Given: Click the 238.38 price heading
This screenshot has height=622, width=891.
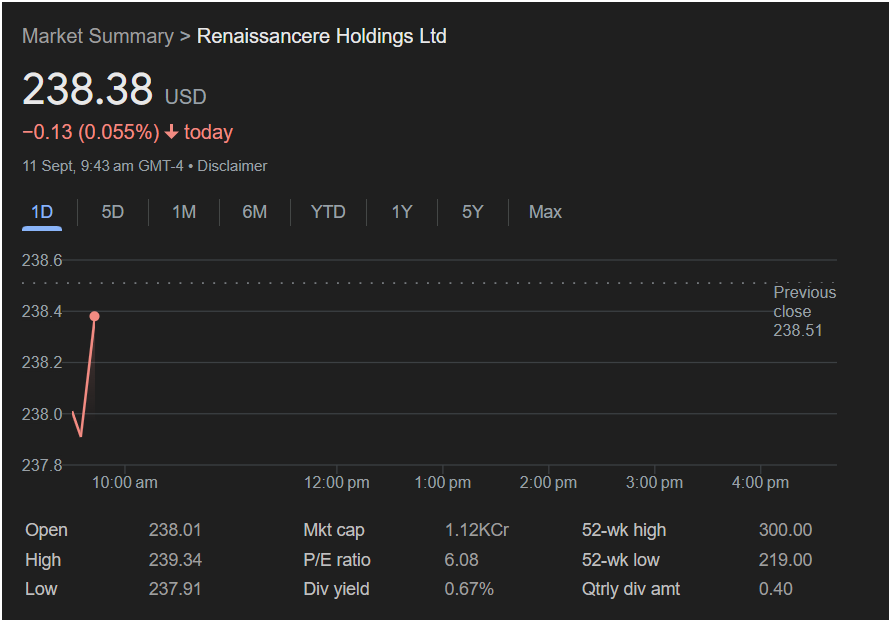Looking at the screenshot, I should click(x=88, y=90).
